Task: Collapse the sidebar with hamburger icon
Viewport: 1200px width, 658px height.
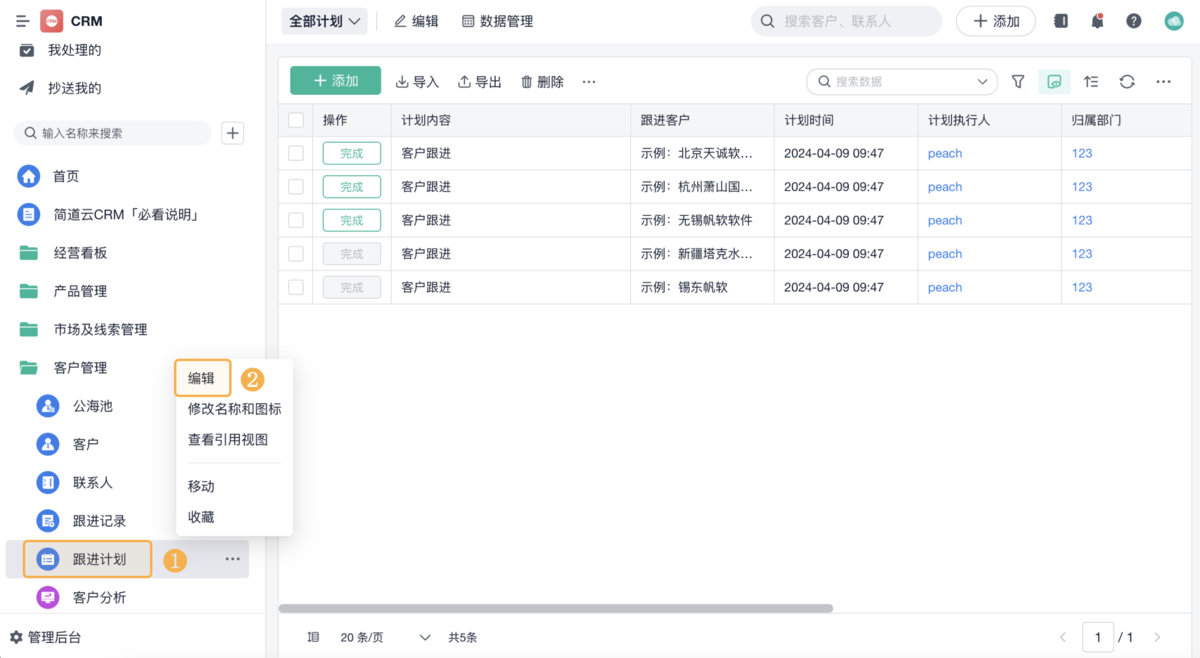Action: pyautogui.click(x=22, y=21)
